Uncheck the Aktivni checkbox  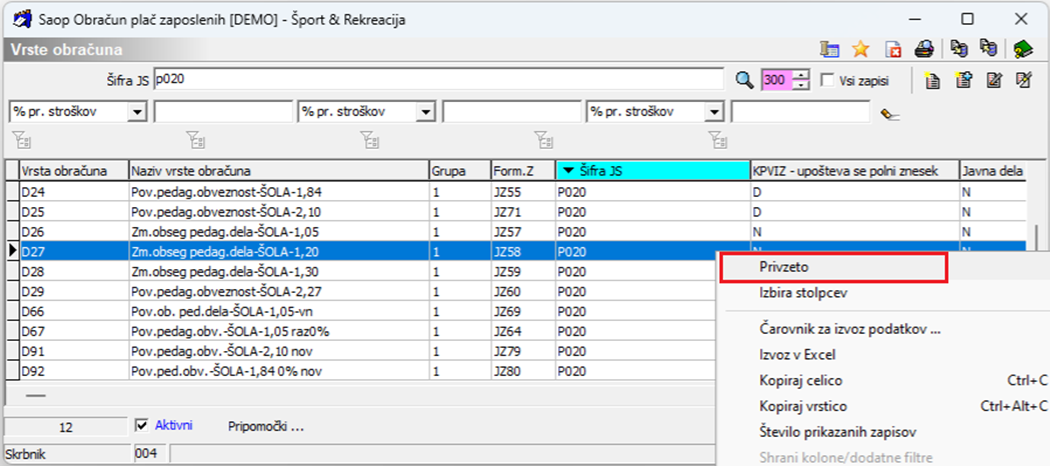click(141, 425)
